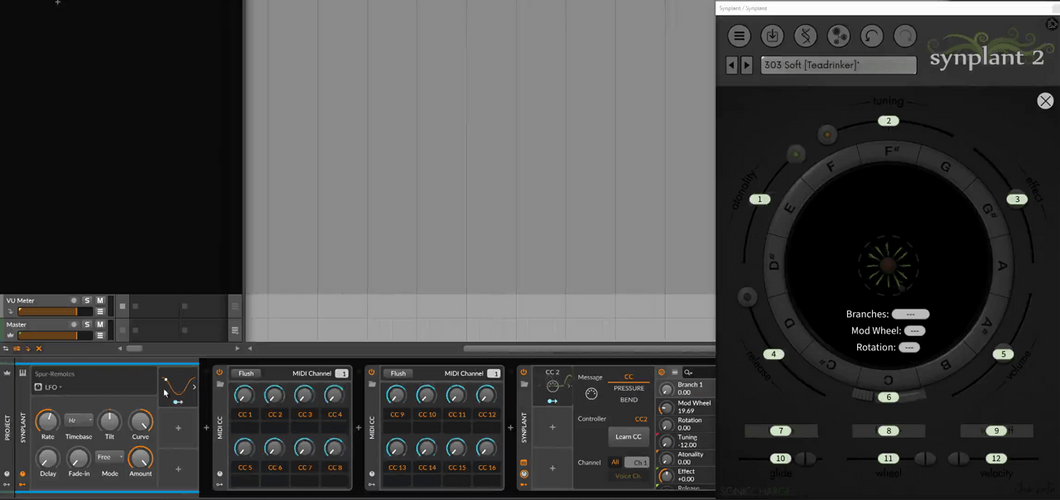Open the Mod Wheel assignment field
The image size is (1060, 500).
pos(915,331)
